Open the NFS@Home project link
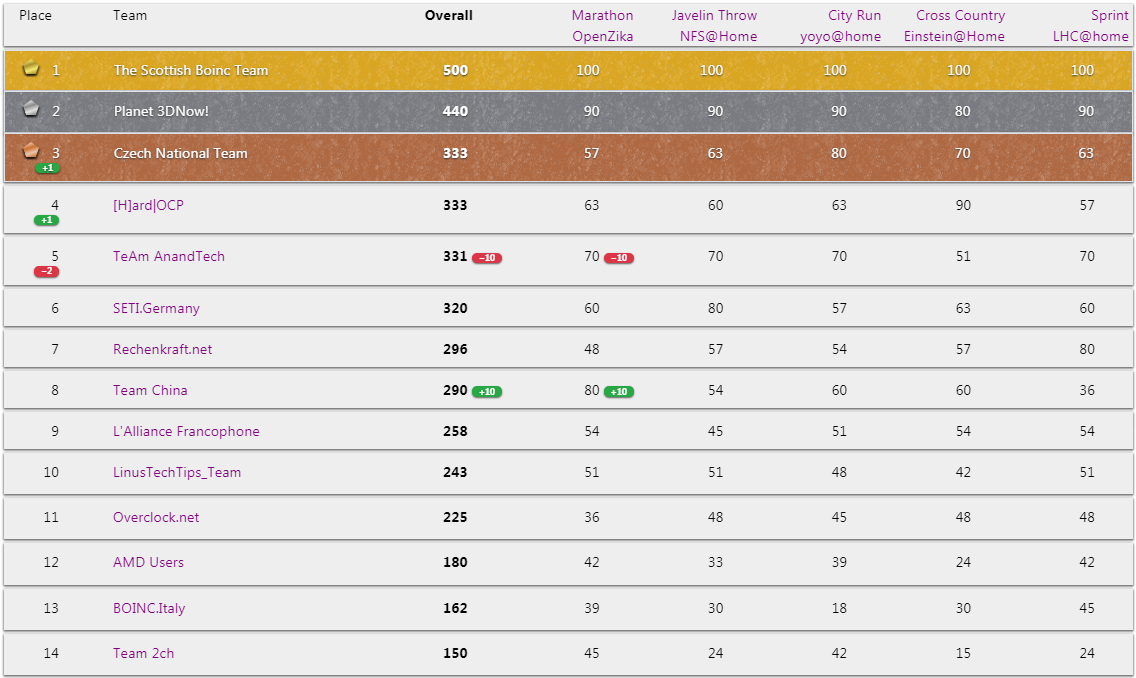Screen dimensions: 1136x678 click(719, 36)
